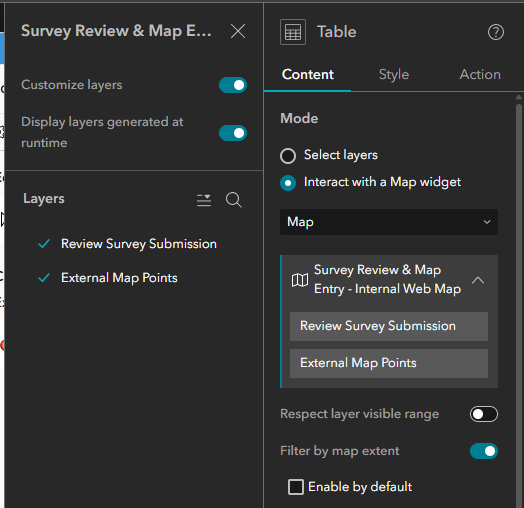Click the Layers search magnifier icon
This screenshot has width=524, height=508.
(234, 200)
